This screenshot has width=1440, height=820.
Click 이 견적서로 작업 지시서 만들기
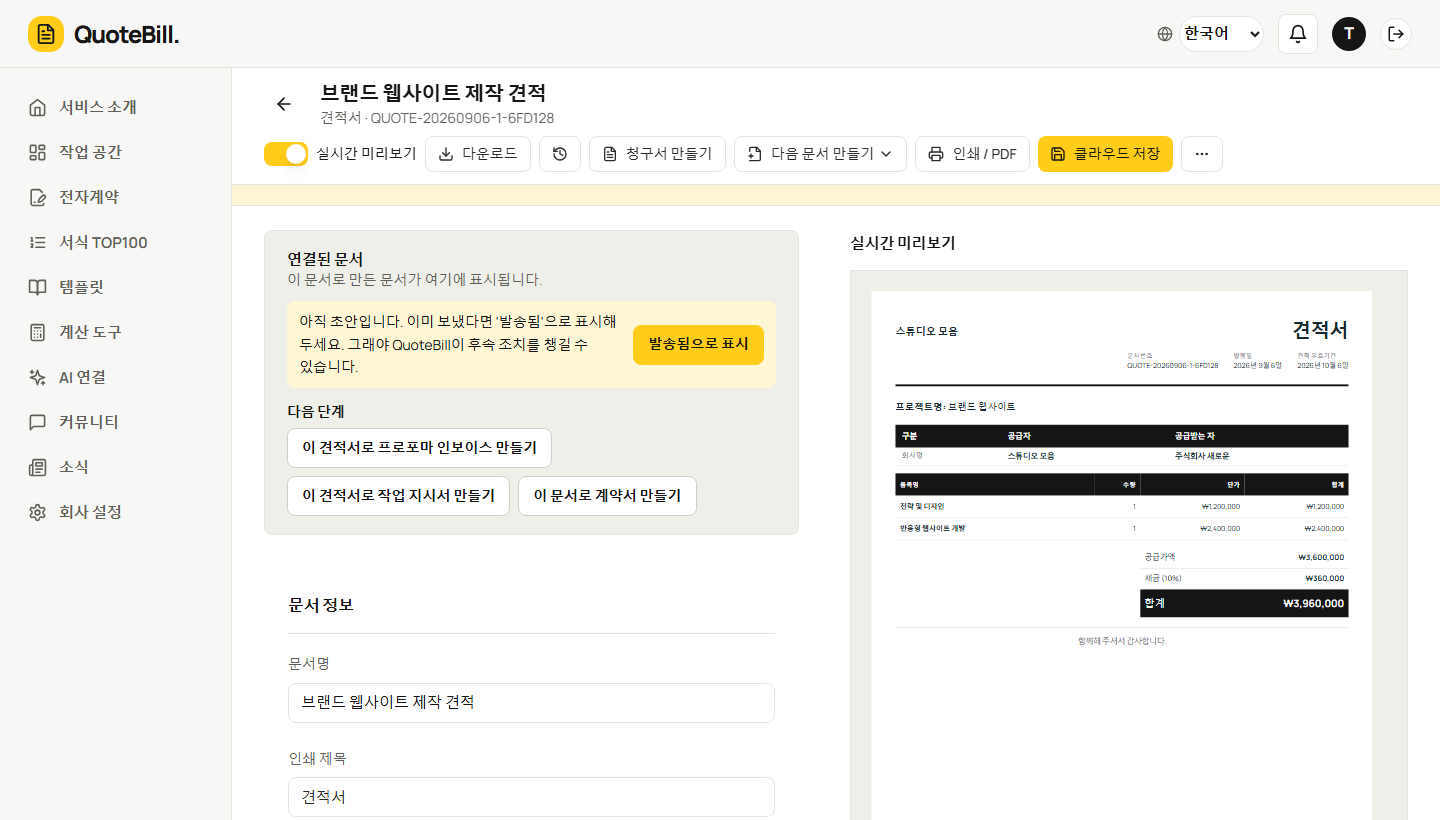pyautogui.click(x=398, y=496)
